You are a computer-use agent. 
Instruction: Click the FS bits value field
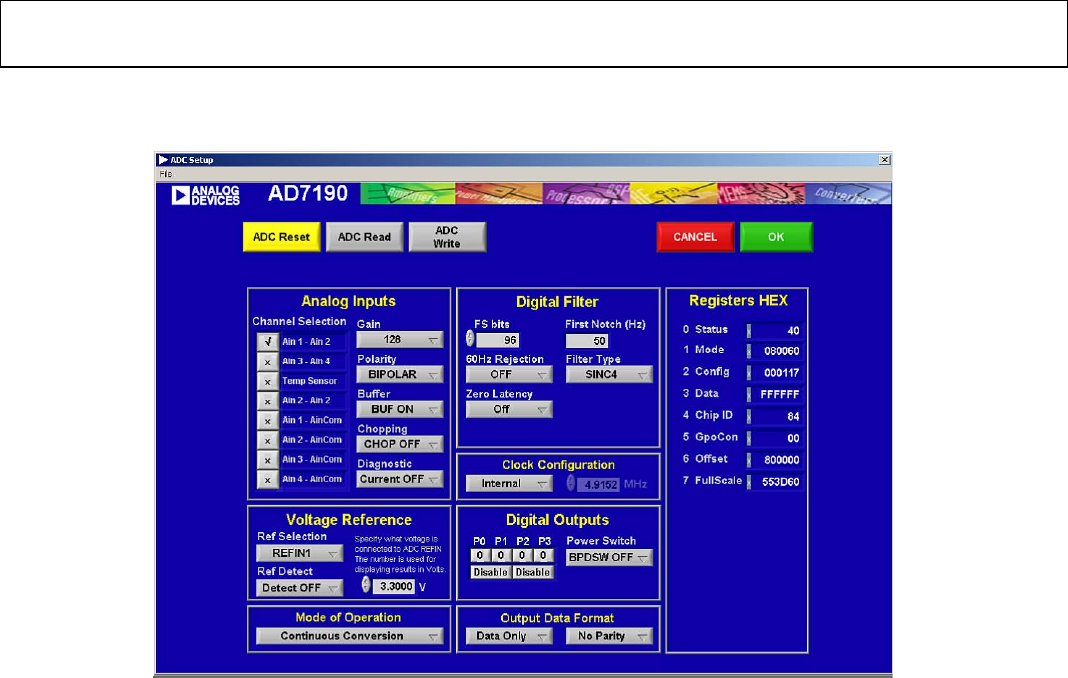(498, 340)
